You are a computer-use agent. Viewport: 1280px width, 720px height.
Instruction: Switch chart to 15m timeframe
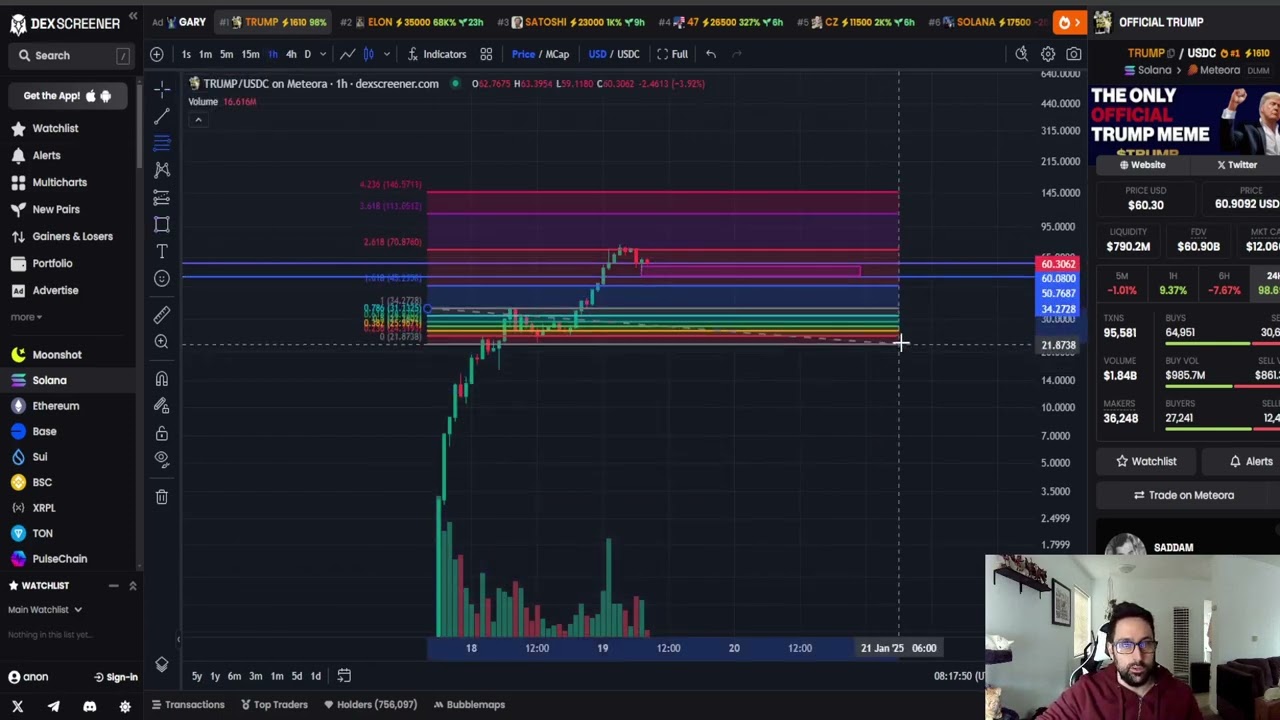(250, 54)
